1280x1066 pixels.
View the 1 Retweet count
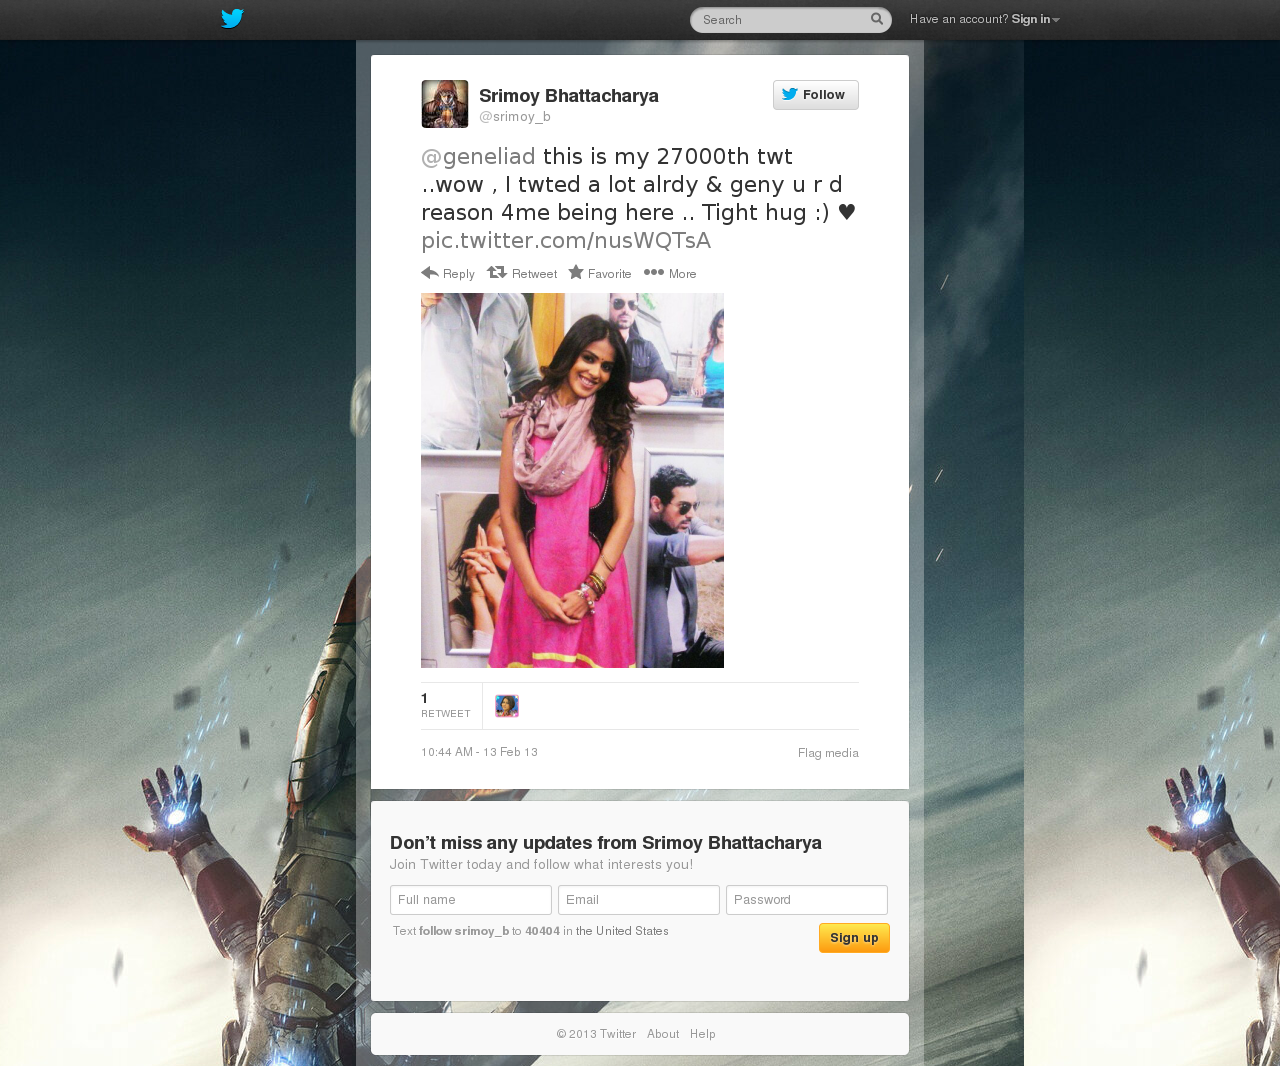(445, 705)
